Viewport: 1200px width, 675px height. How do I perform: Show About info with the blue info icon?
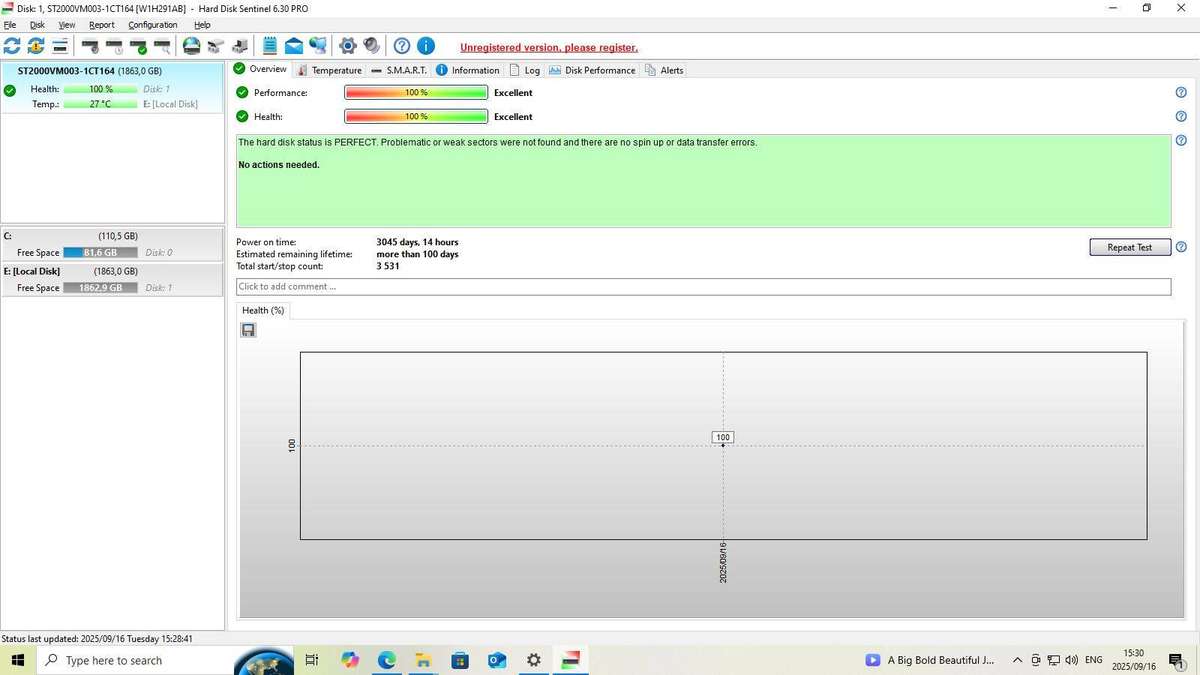click(x=424, y=45)
